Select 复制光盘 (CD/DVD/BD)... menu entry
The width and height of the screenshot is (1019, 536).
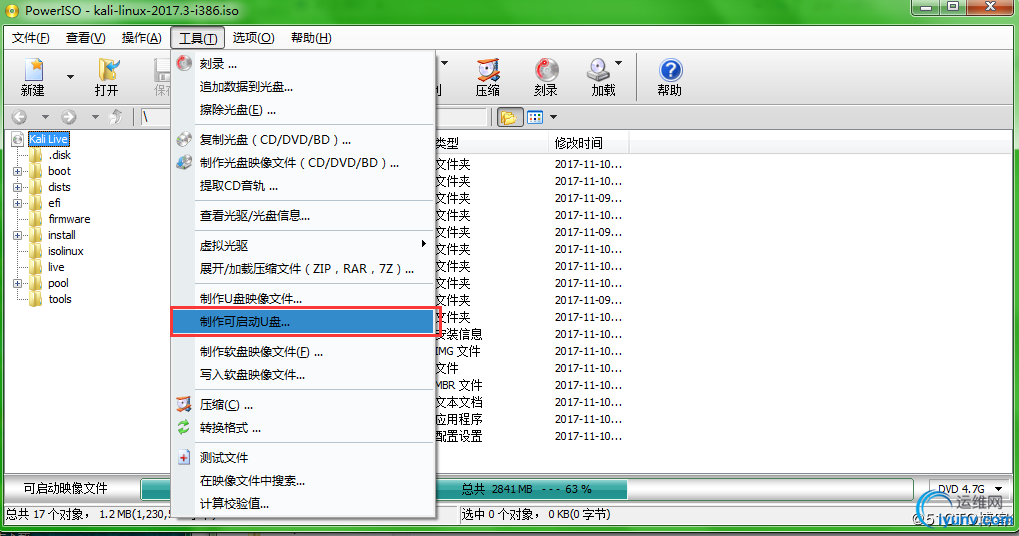point(303,140)
